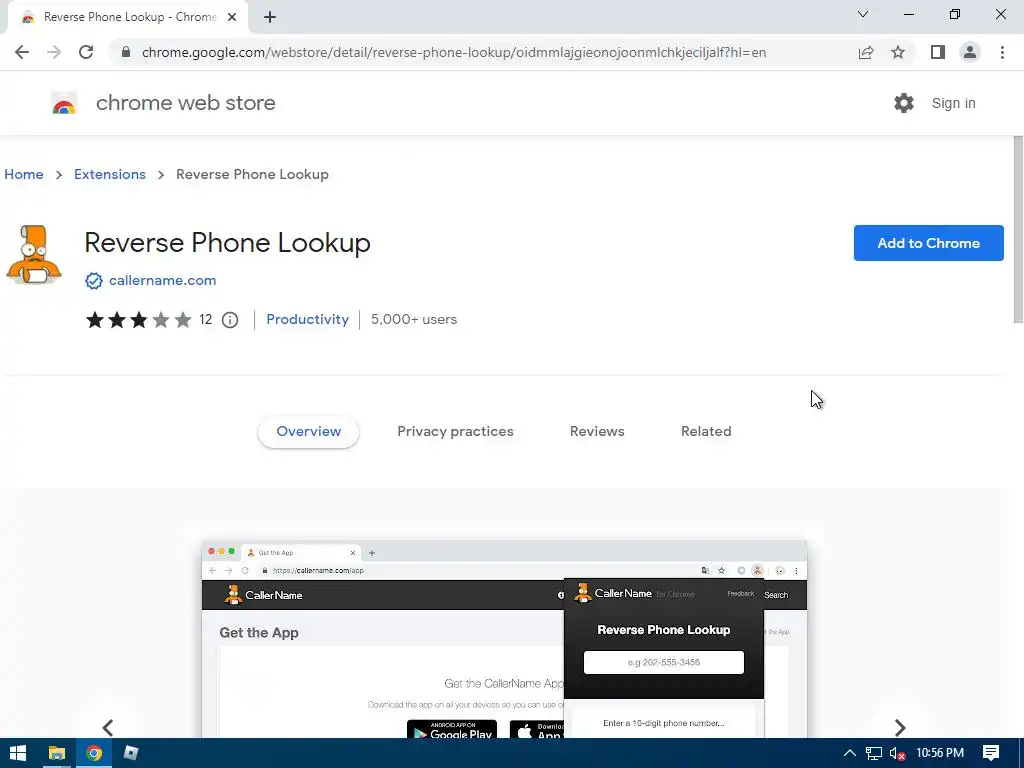Share this page icon in address bar

tap(866, 52)
